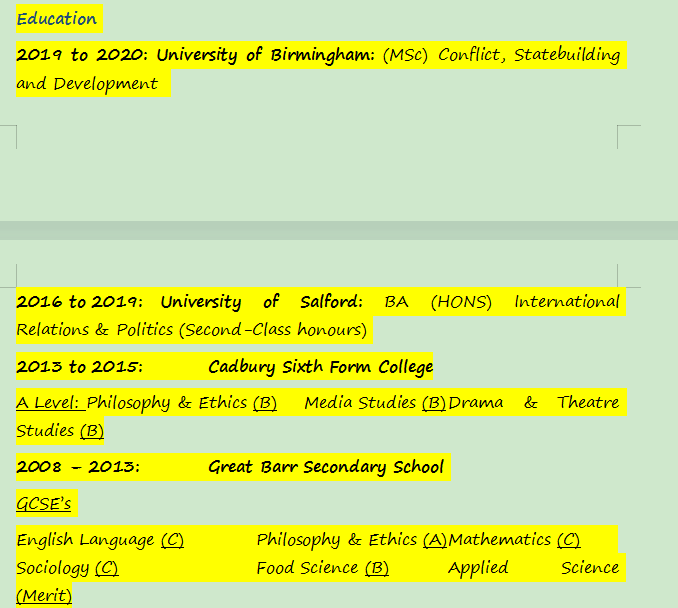This screenshot has height=608, width=678.
Task: Click the gray gap between pages
Action: (x=339, y=231)
